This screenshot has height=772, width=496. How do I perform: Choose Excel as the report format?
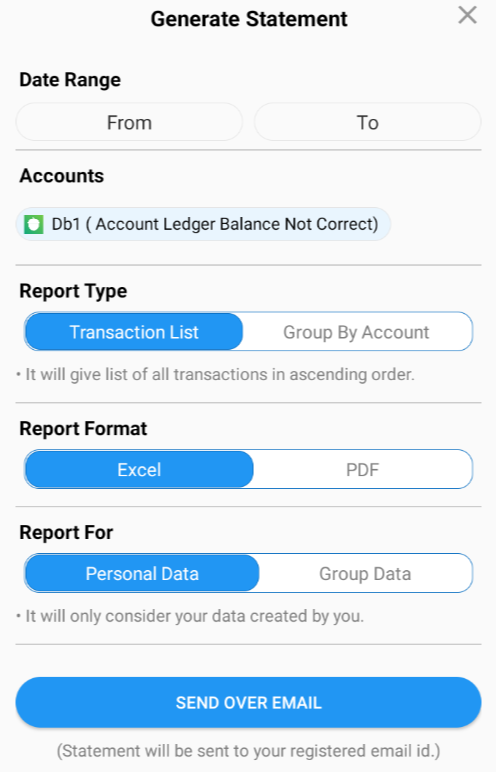click(139, 469)
